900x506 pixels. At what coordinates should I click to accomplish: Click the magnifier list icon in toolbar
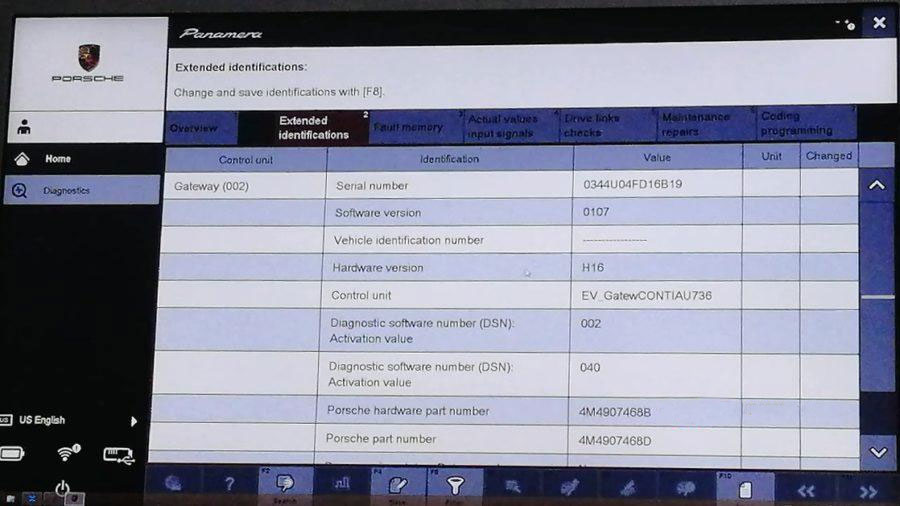click(512, 486)
